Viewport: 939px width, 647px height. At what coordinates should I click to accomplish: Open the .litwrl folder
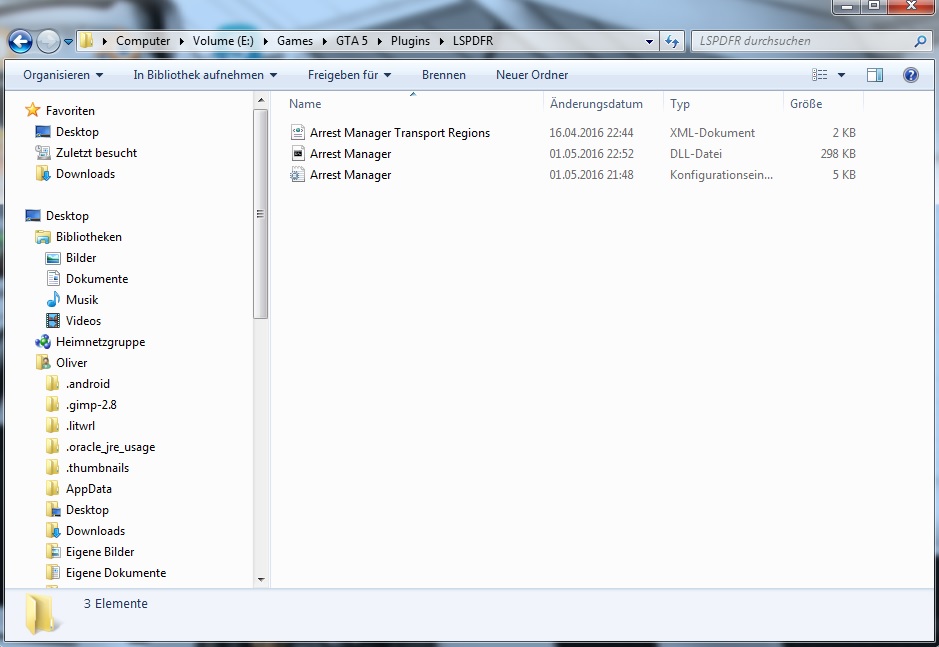pyautogui.click(x=80, y=426)
